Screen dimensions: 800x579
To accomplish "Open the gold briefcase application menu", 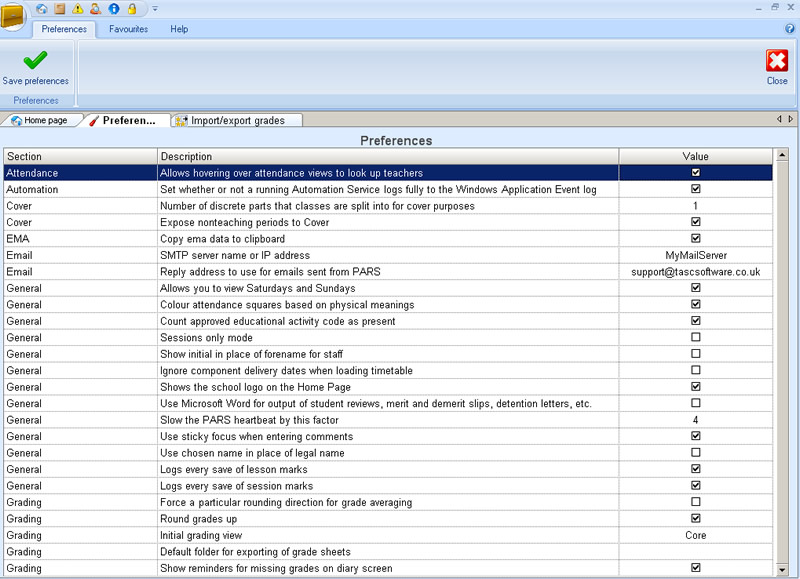I will point(12,16).
